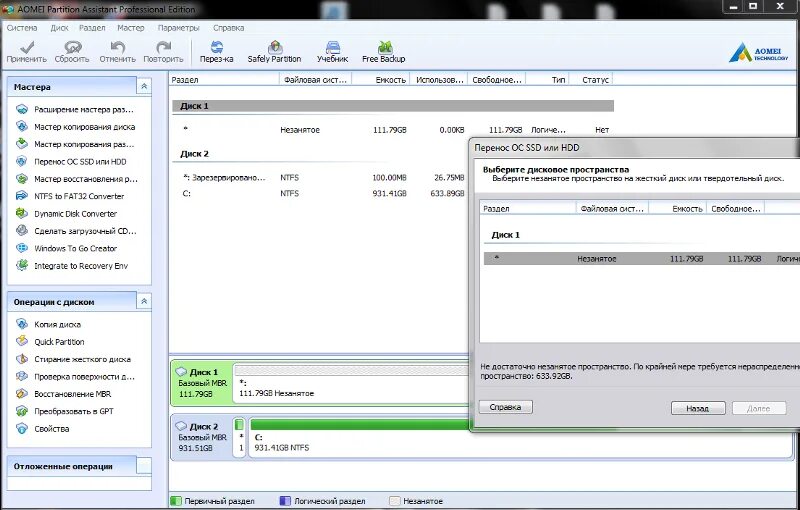Click the disabled Далее button
Viewport: 800px width, 510px height.
759,408
